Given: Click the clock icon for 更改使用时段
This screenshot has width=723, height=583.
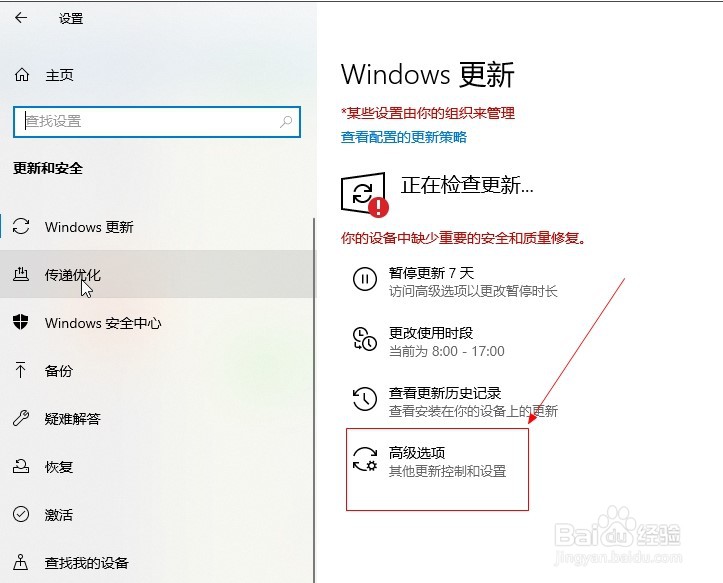Looking at the screenshot, I should tap(364, 339).
